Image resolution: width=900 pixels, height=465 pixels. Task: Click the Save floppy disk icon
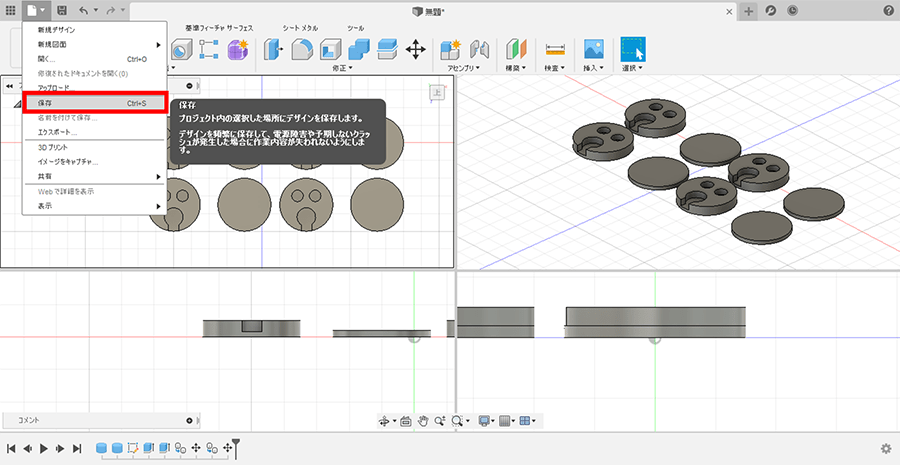[62, 10]
